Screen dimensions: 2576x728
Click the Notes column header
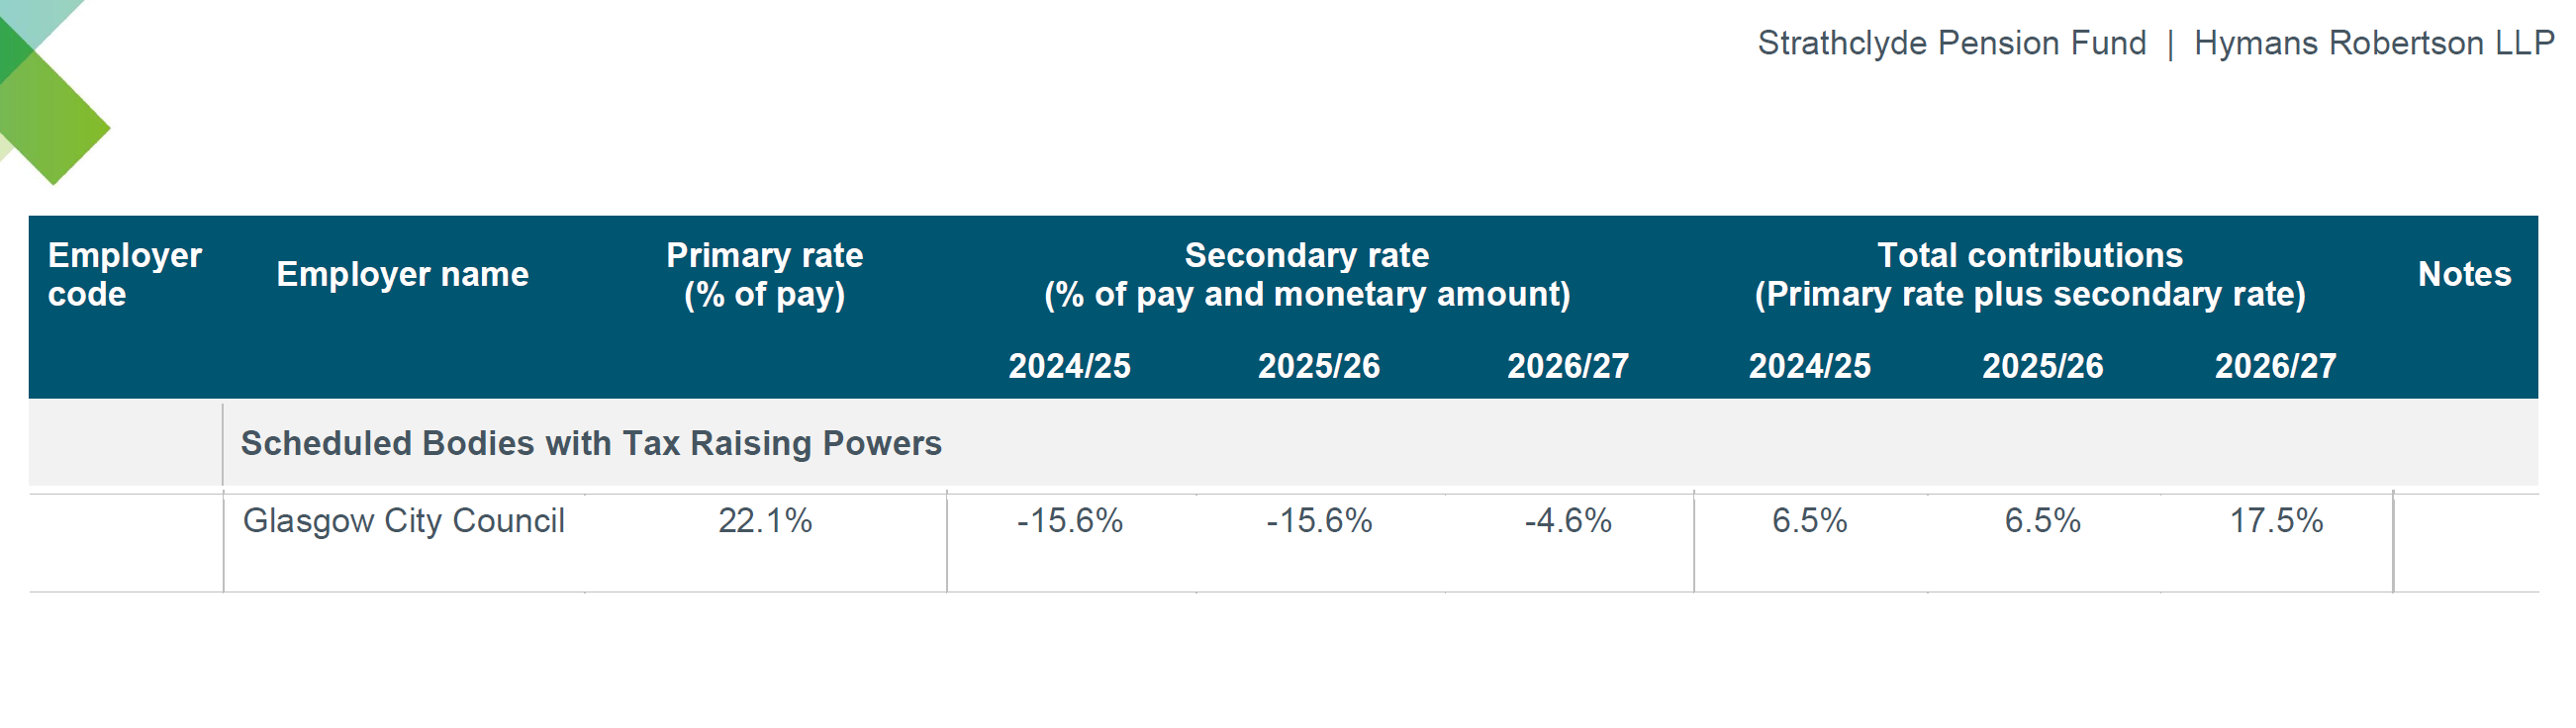tap(2463, 274)
